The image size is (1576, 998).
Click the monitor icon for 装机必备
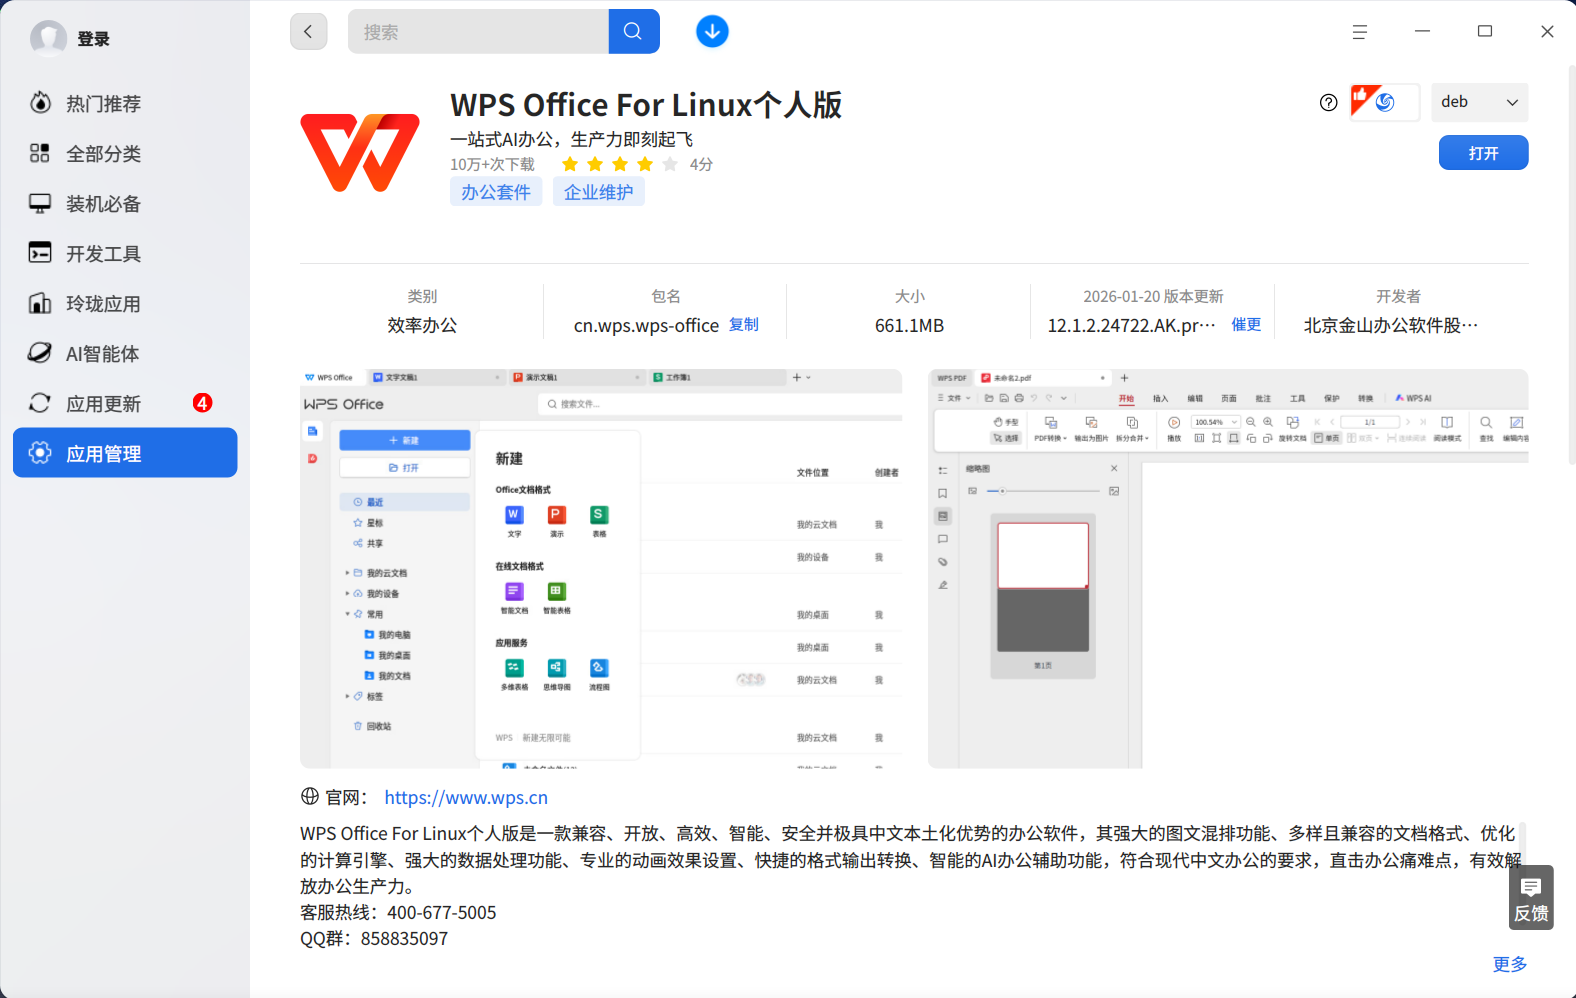click(40, 203)
